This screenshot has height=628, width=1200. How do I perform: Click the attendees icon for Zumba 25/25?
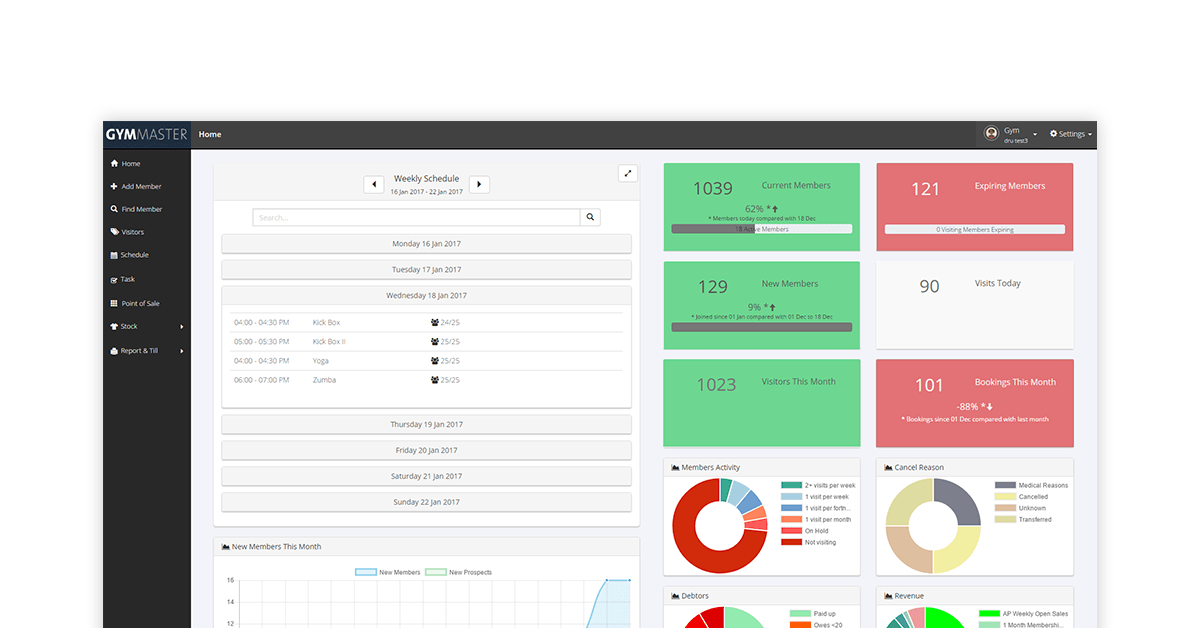click(435, 380)
